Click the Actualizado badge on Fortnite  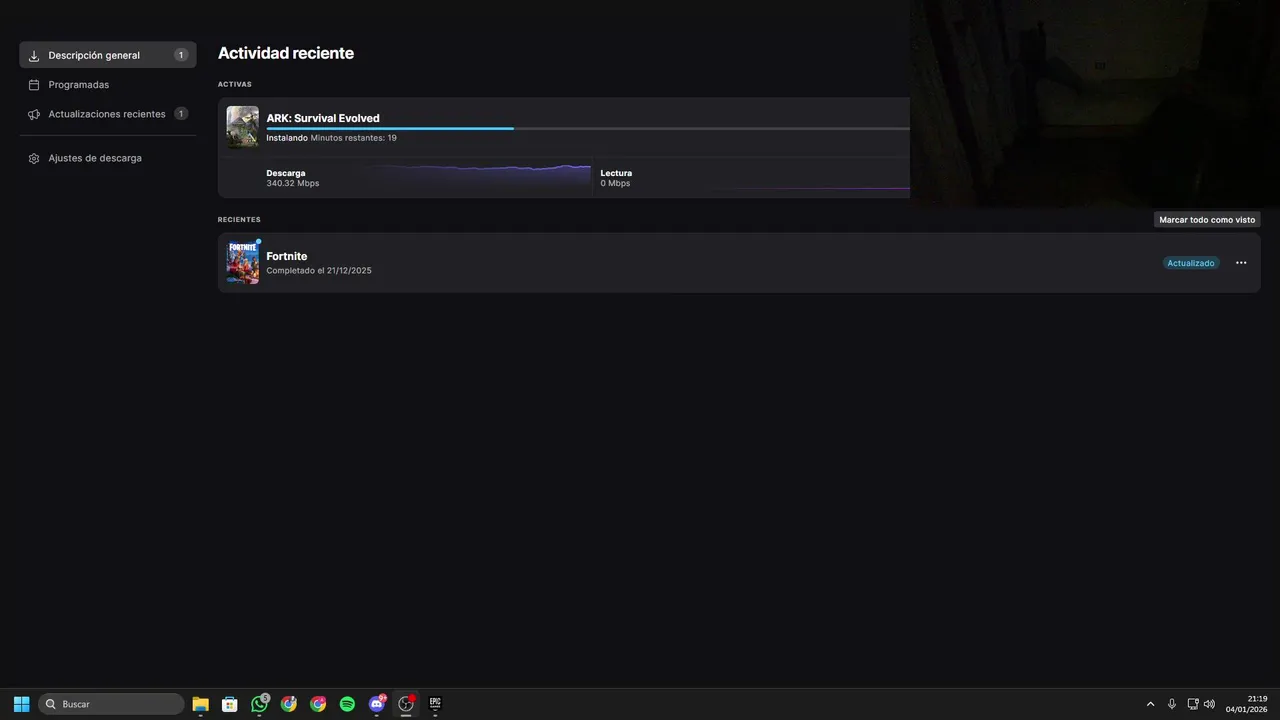coord(1191,263)
